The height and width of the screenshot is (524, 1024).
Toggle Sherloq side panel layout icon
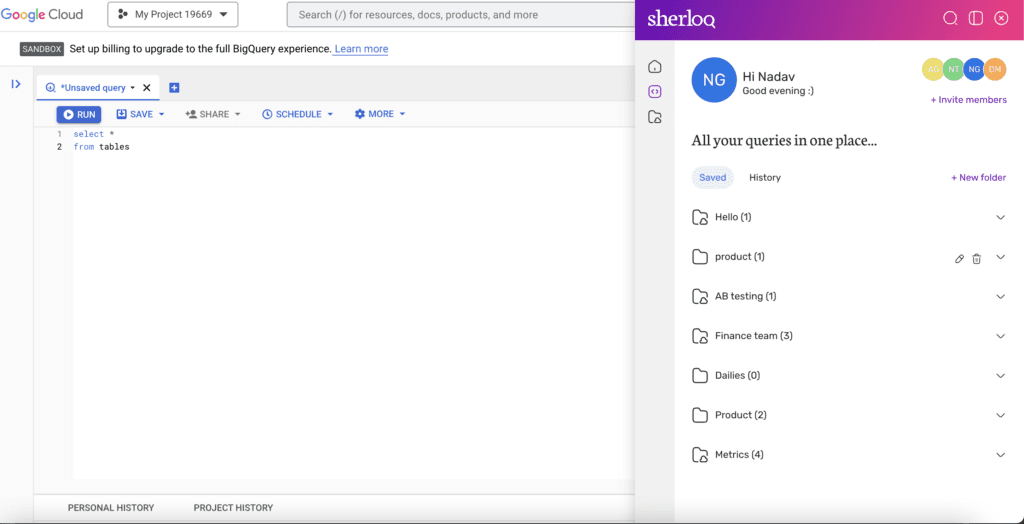pyautogui.click(x=976, y=18)
